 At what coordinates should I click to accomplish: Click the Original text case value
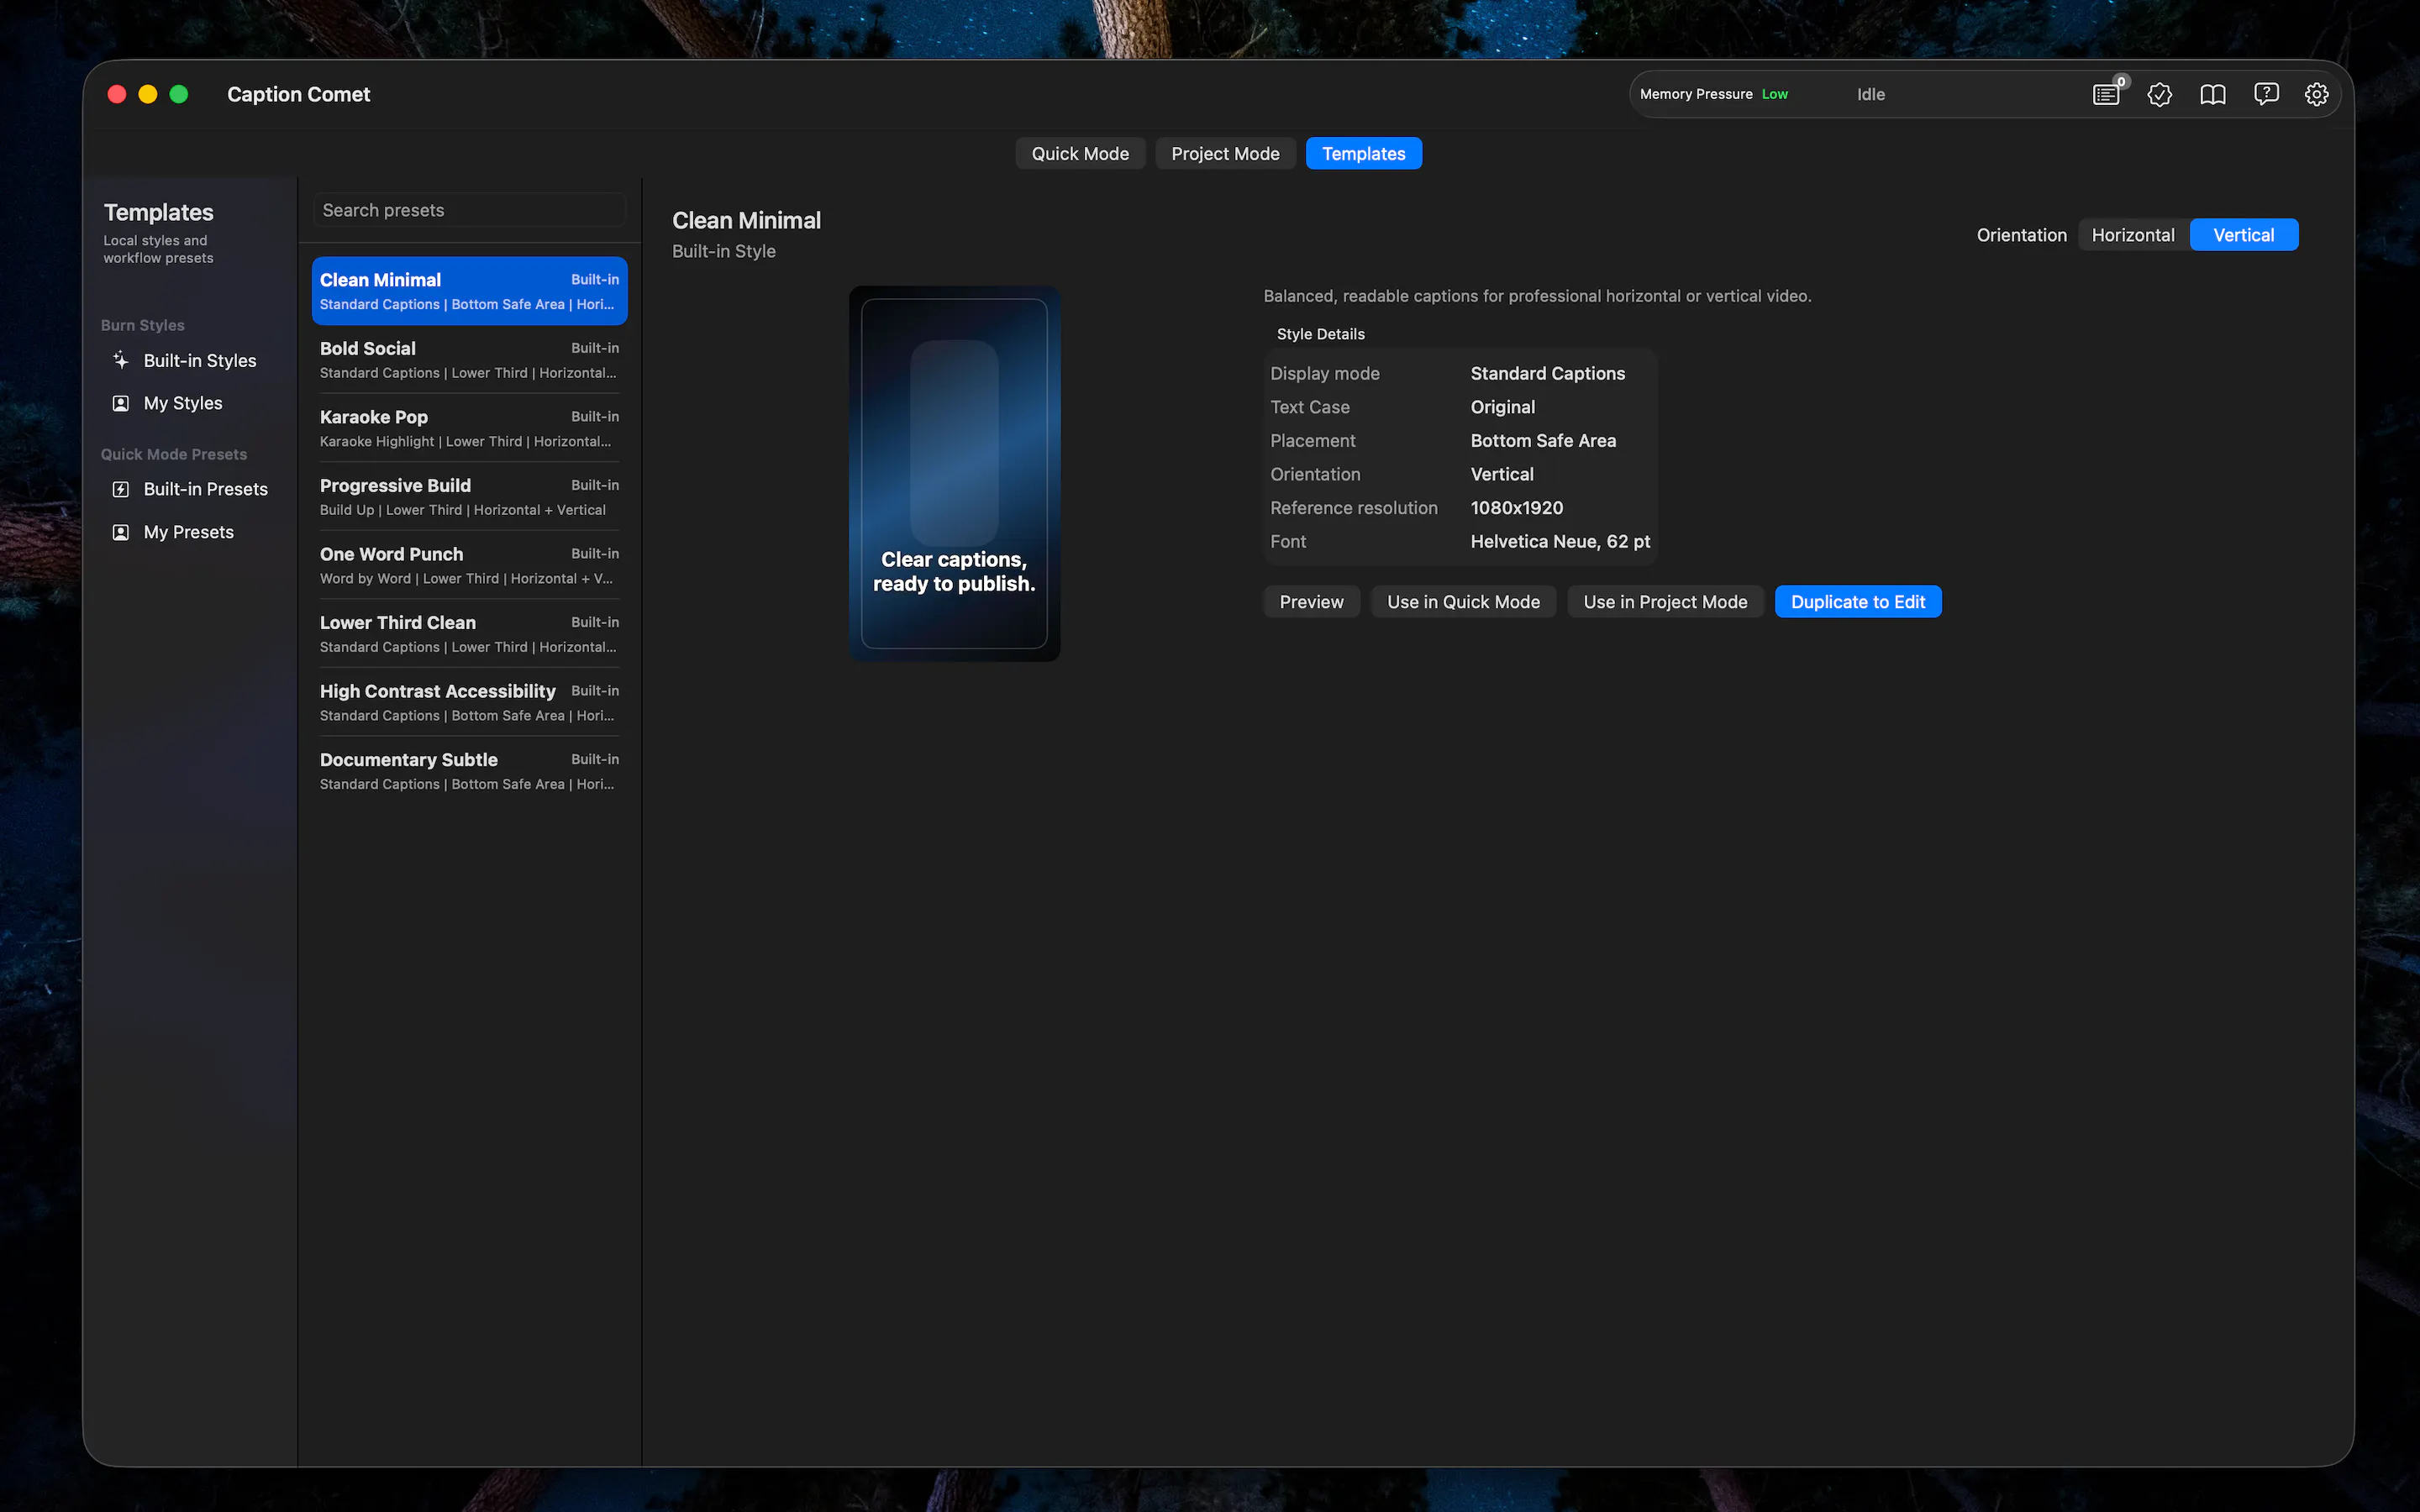pos(1502,407)
